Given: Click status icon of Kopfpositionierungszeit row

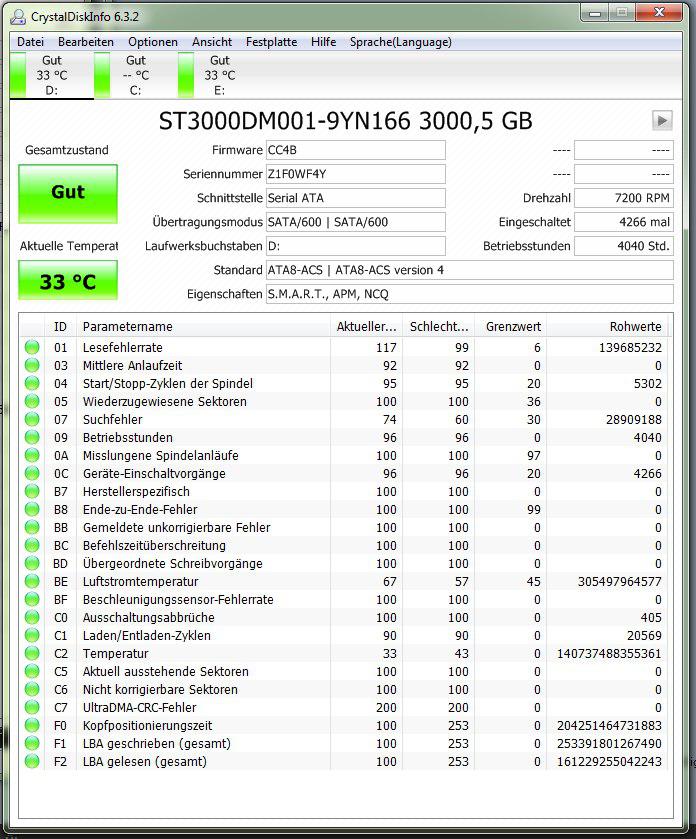Looking at the screenshot, I should click(32, 726).
